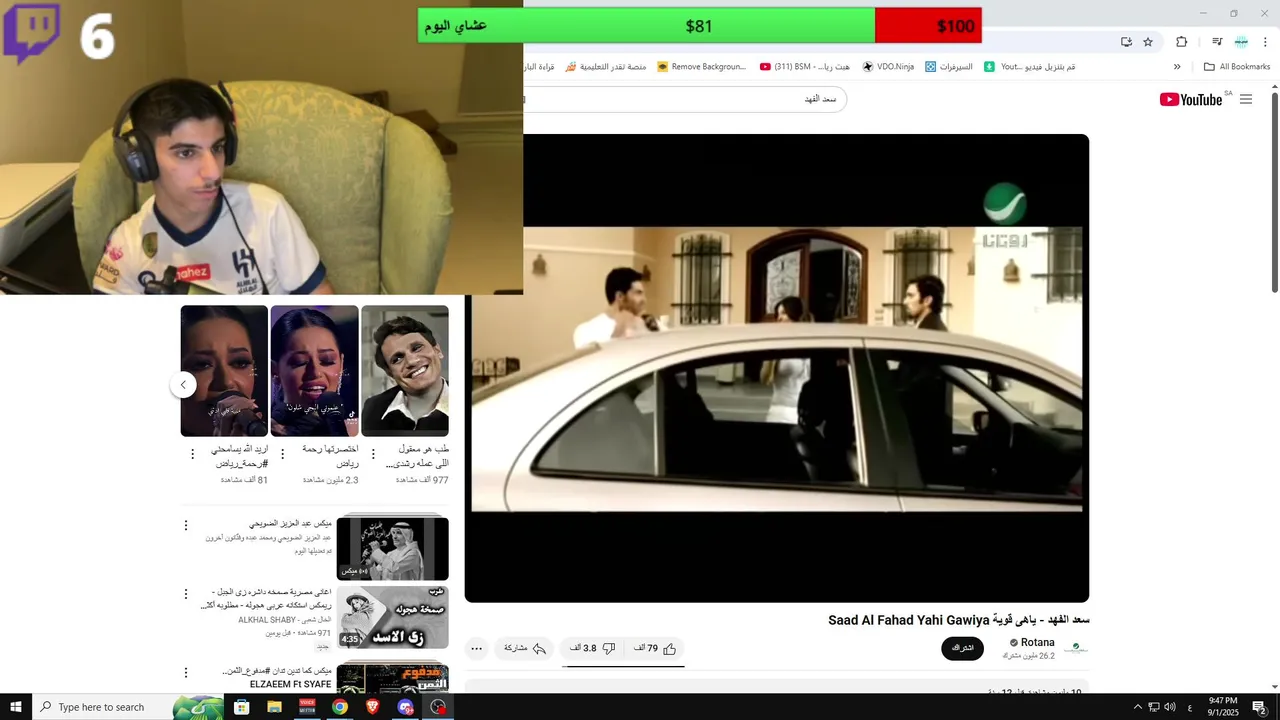1280x720 pixels.
Task: Open volume control in system tray
Action: click(1170, 706)
